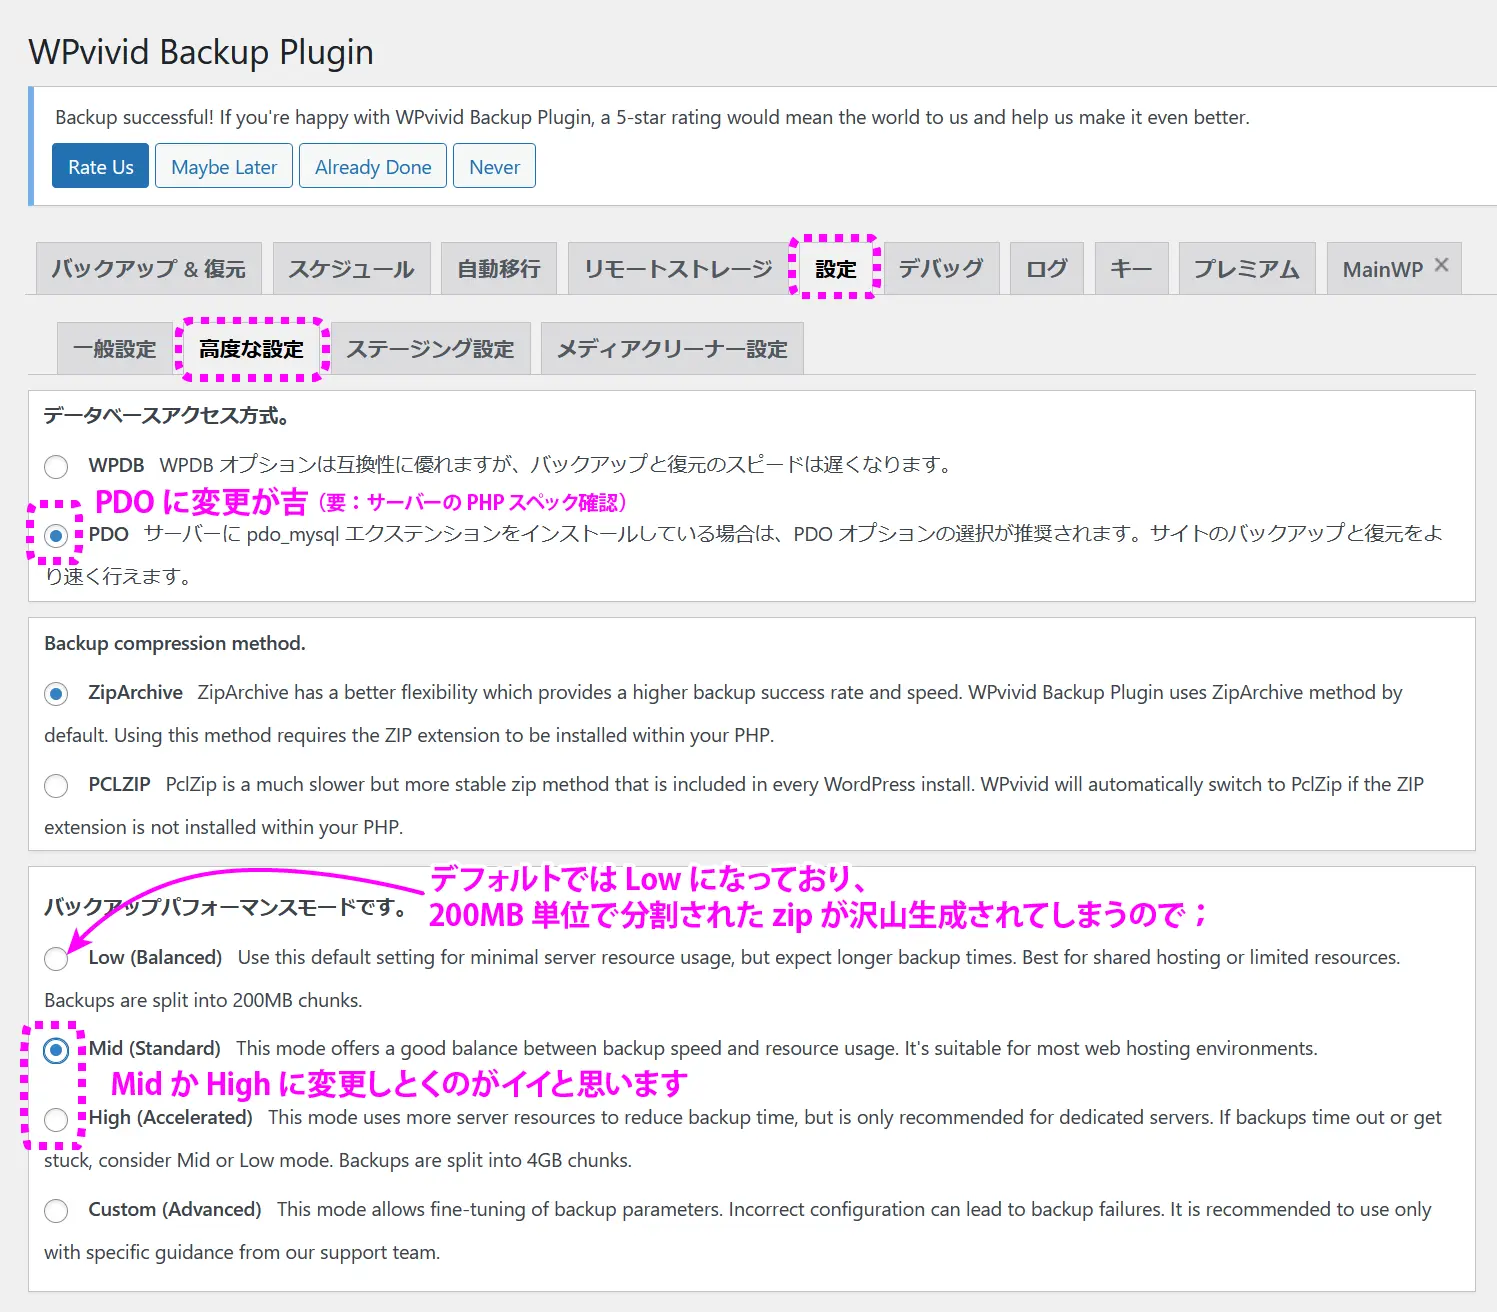Select Mid (Standard) performance mode
Screen dimensions: 1497x1312
point(56,1050)
